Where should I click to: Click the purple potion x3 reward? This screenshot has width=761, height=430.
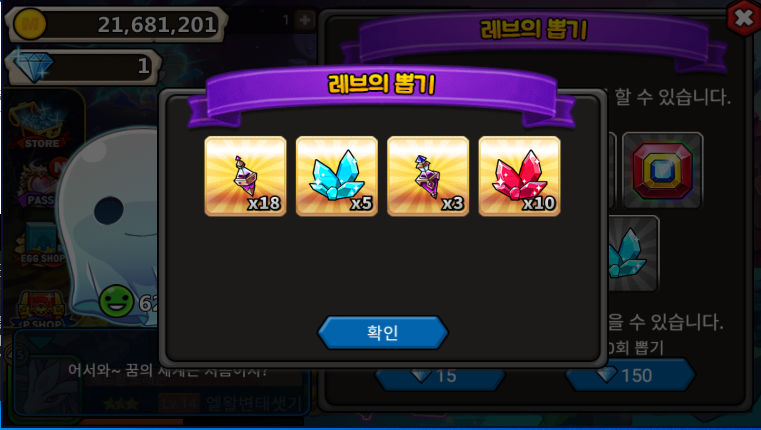(x=428, y=176)
